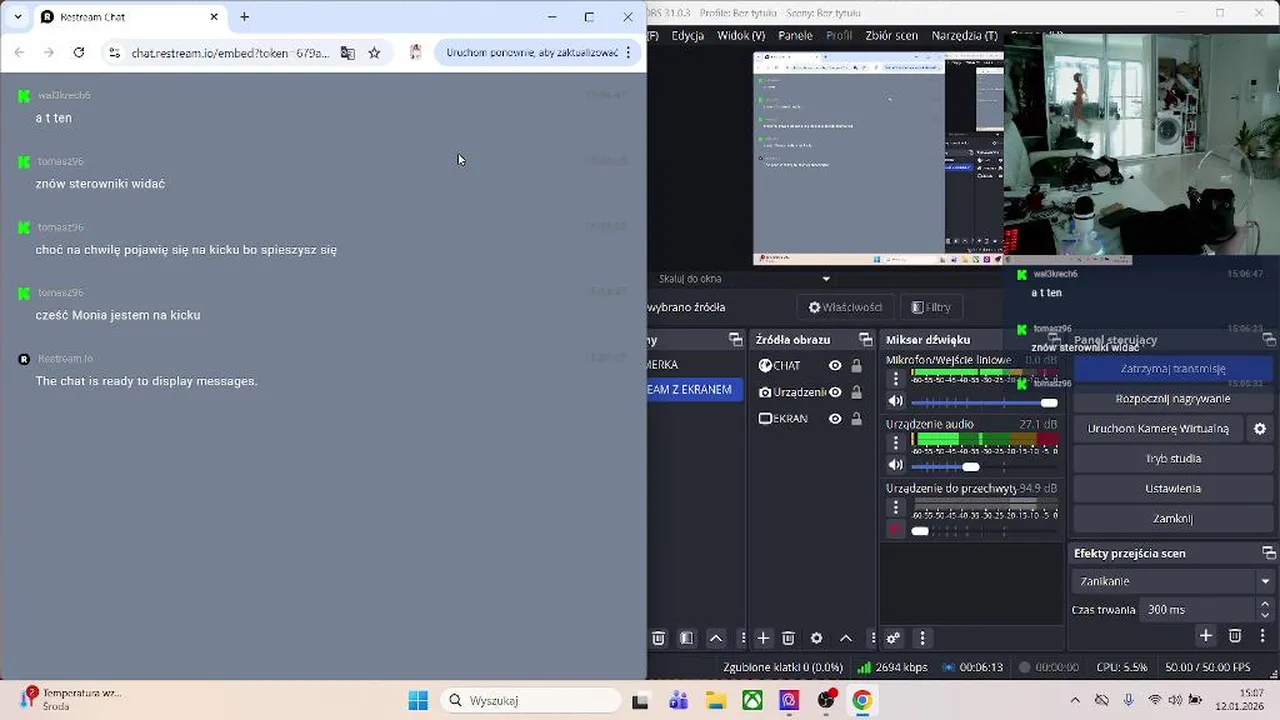Viewport: 1280px width, 720px height.
Task: Unmute Urządzenie do przechwytywania red speaker icon
Action: coord(896,530)
